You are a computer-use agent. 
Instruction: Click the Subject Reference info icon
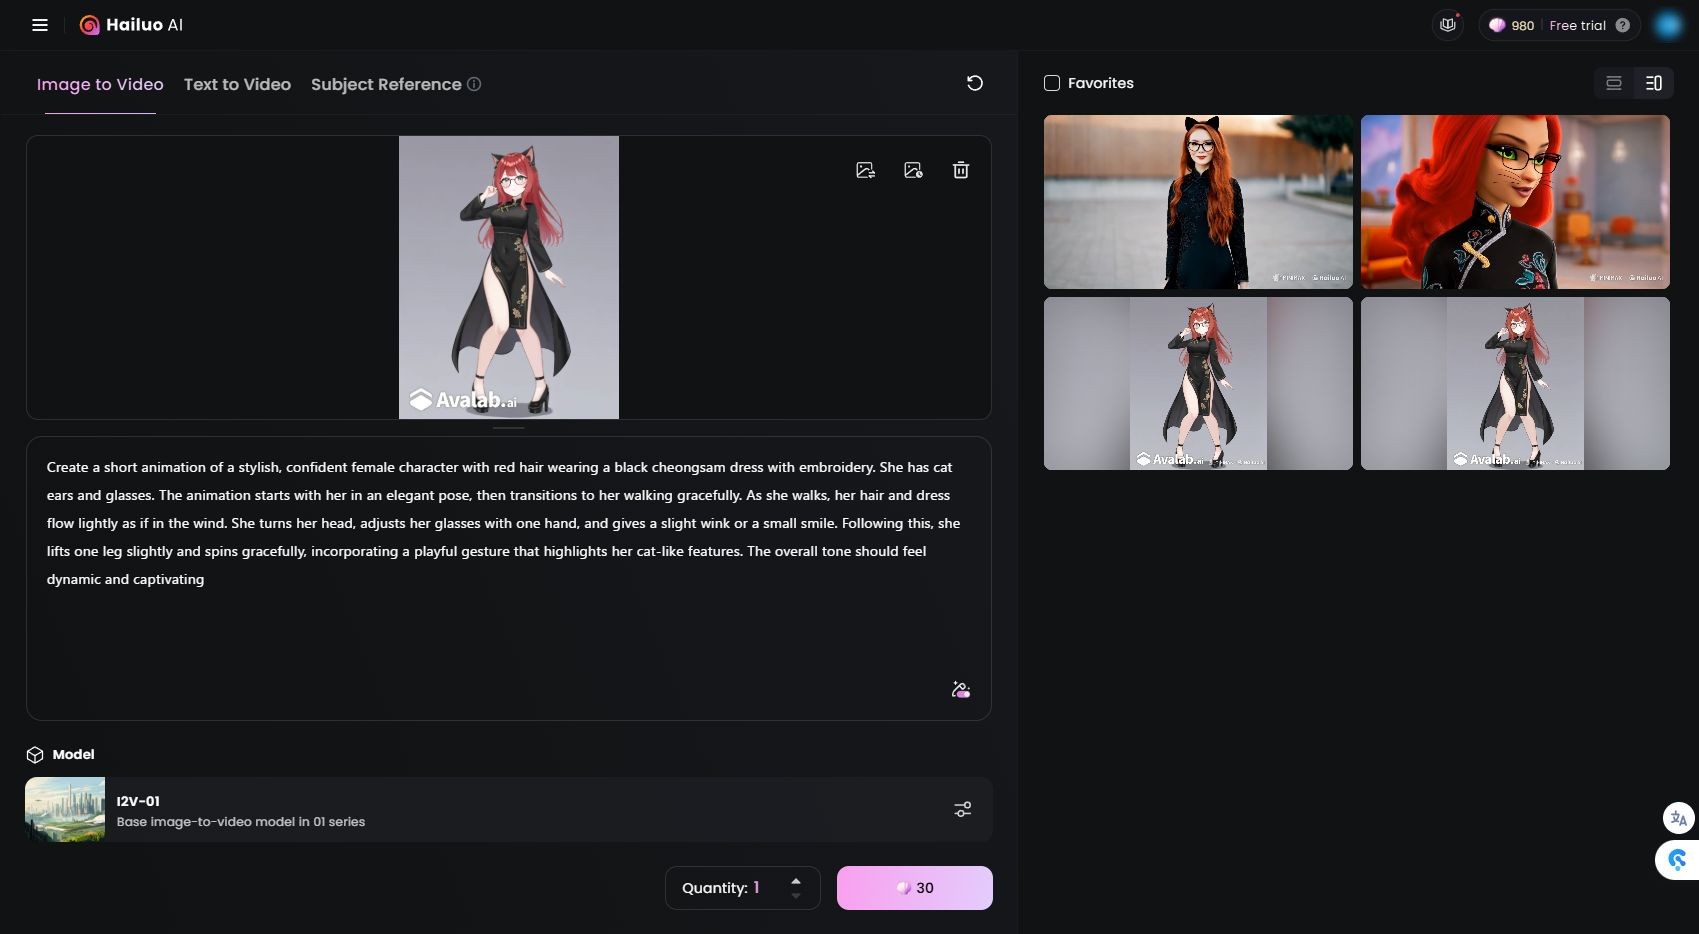coord(474,84)
